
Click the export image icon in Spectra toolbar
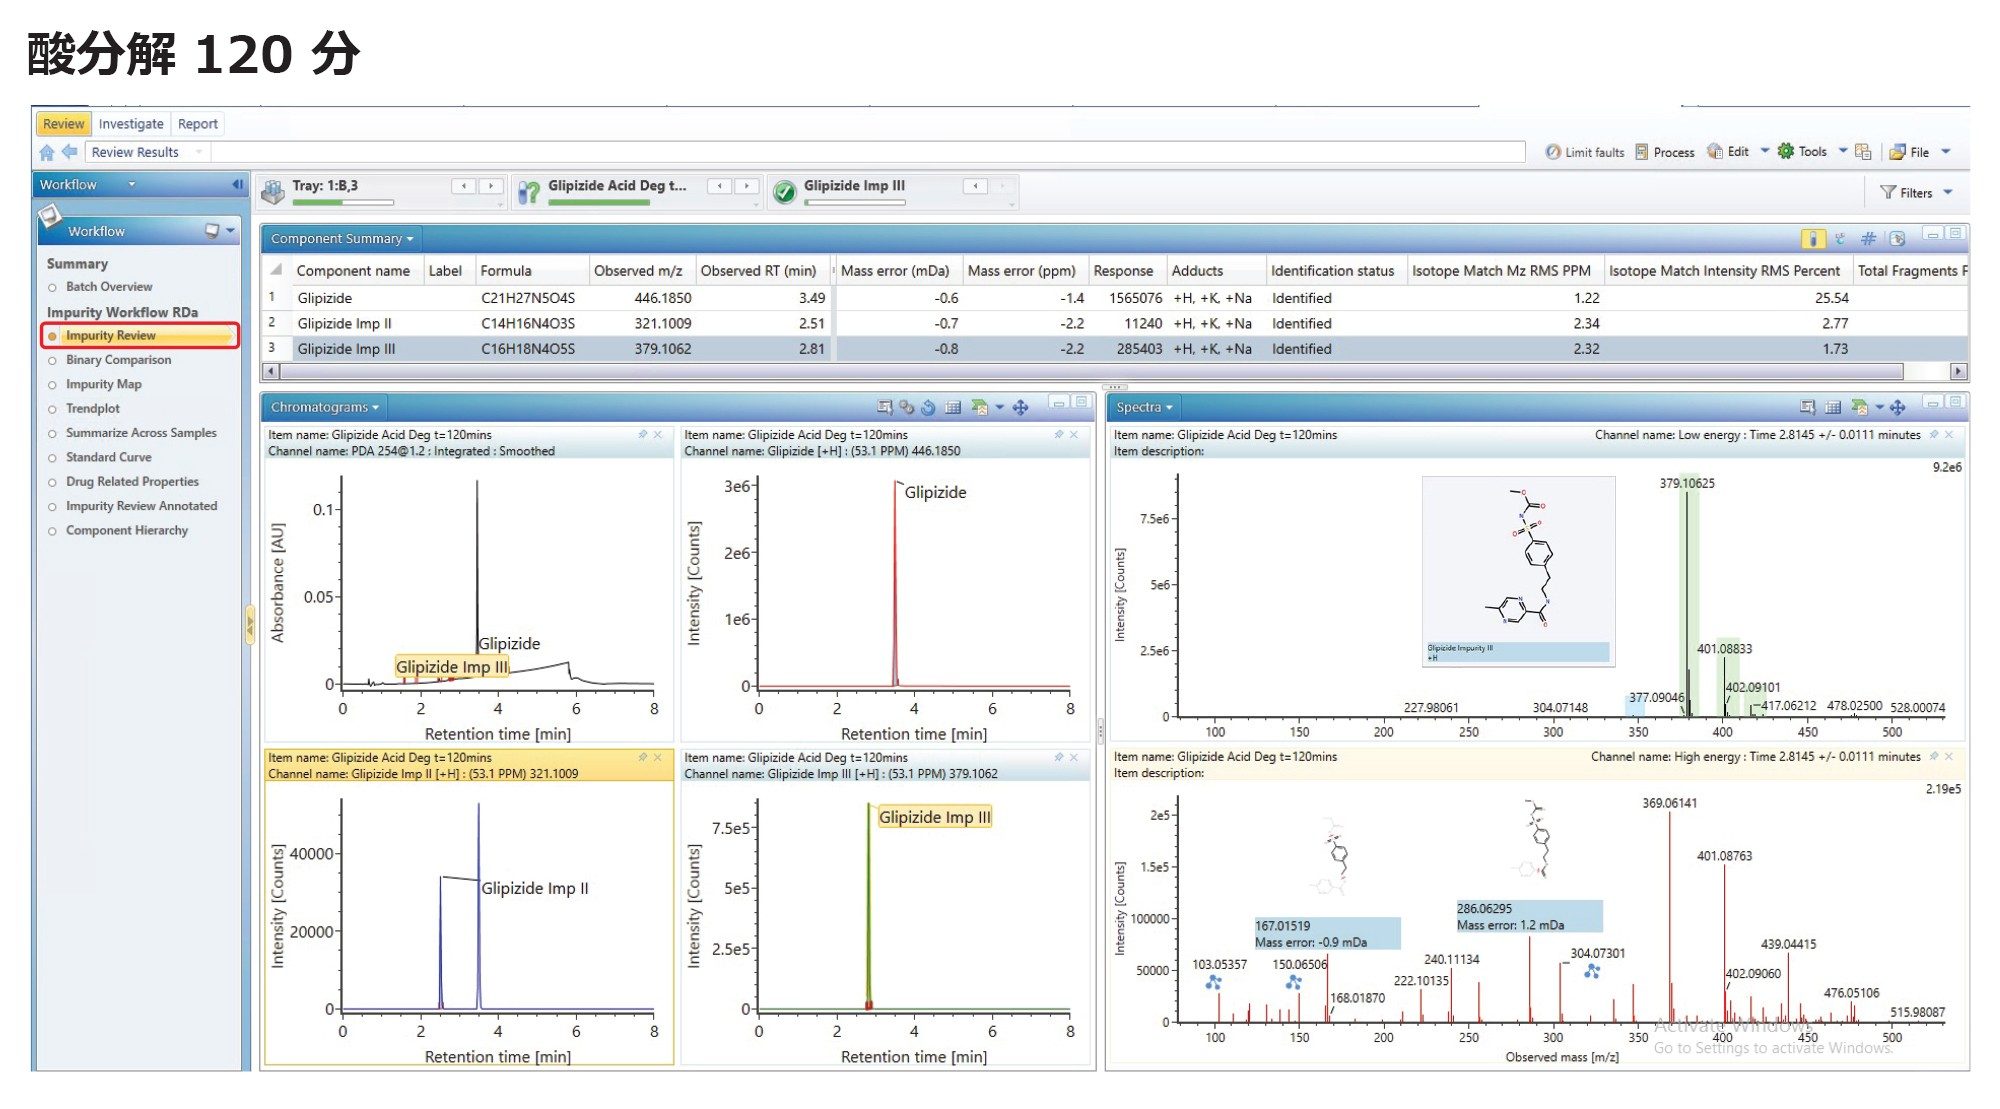[1859, 407]
